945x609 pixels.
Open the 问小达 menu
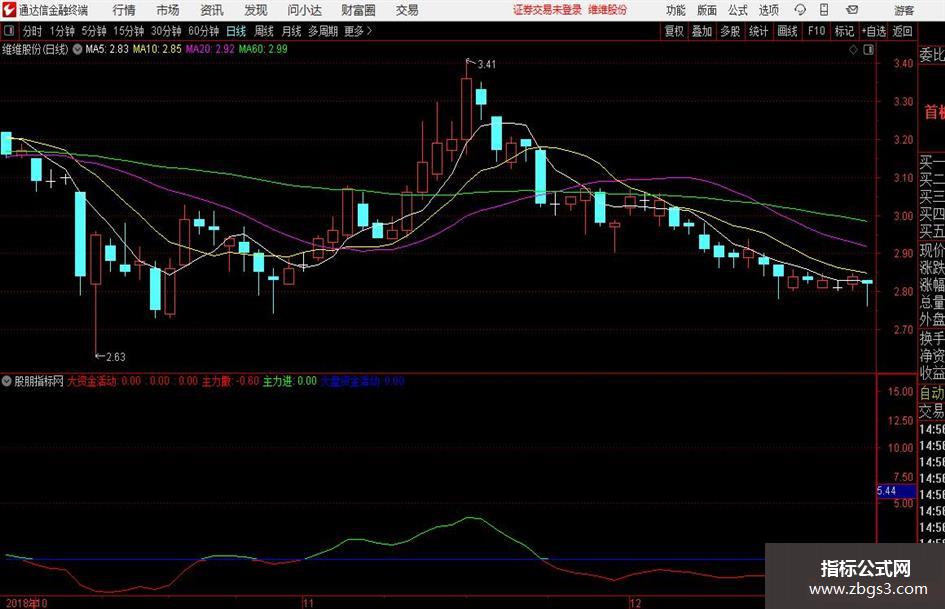pyautogui.click(x=304, y=10)
